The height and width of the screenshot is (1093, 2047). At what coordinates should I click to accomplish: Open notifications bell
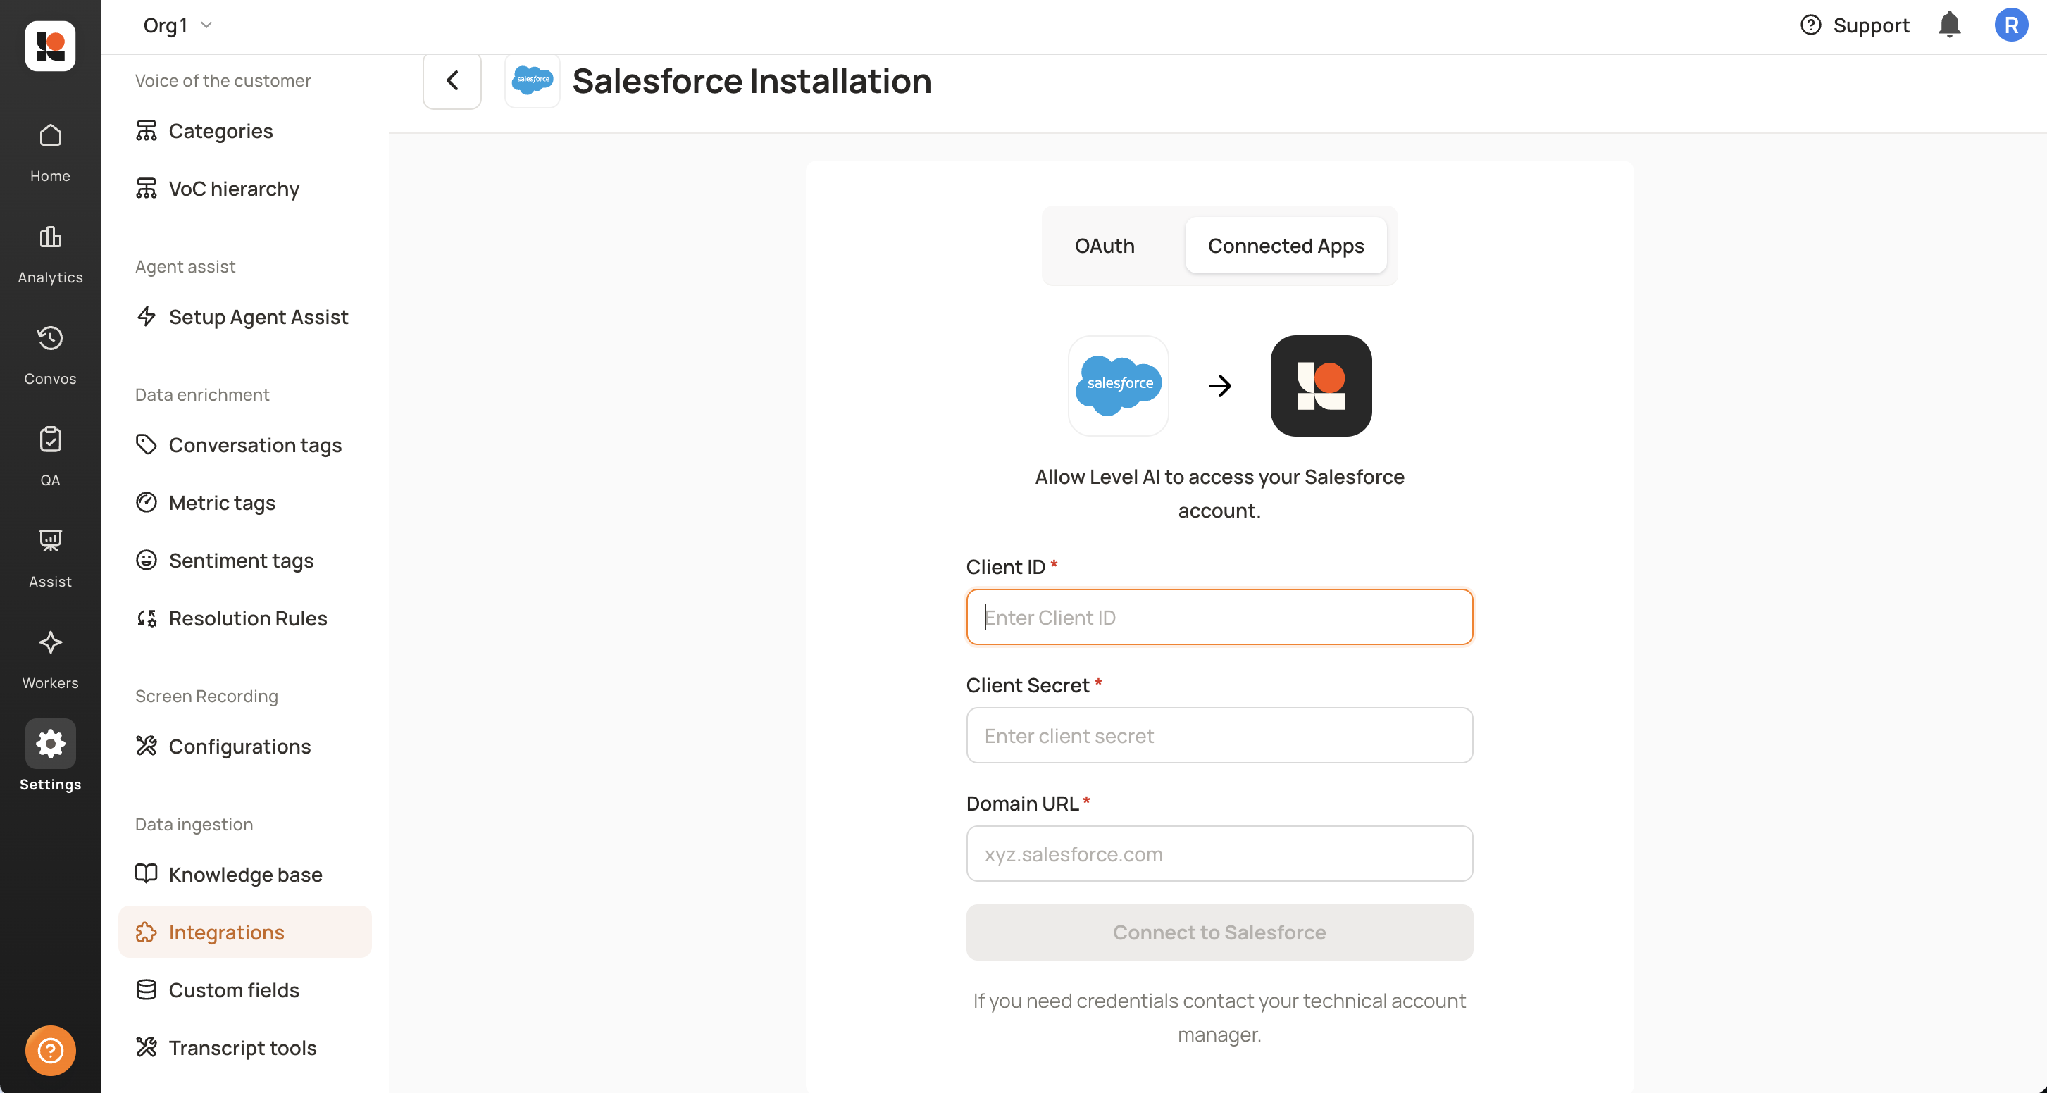point(1949,25)
